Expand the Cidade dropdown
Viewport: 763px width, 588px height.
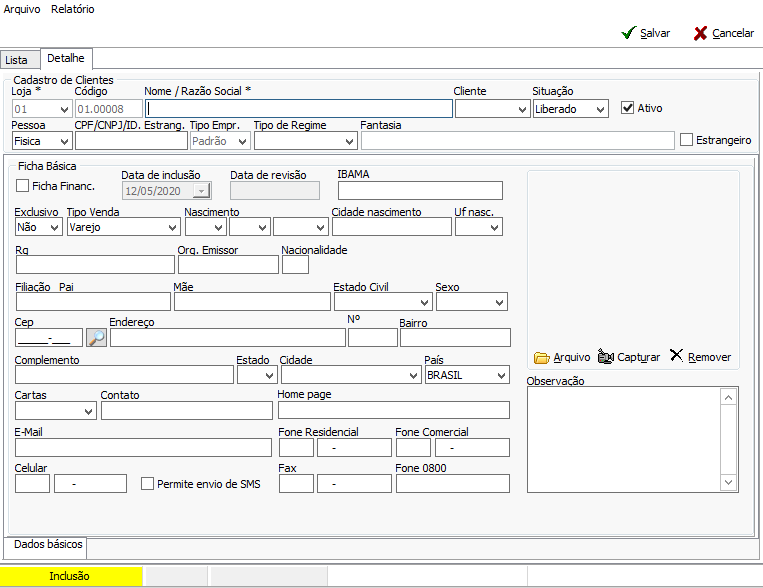coord(414,375)
